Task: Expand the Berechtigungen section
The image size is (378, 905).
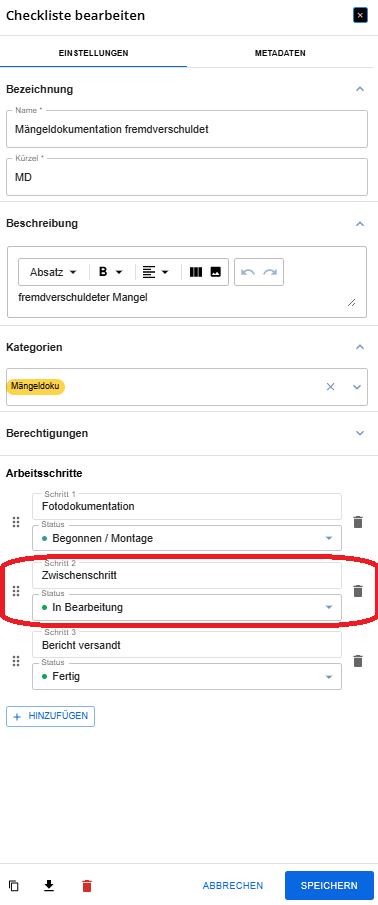Action: [x=360, y=433]
